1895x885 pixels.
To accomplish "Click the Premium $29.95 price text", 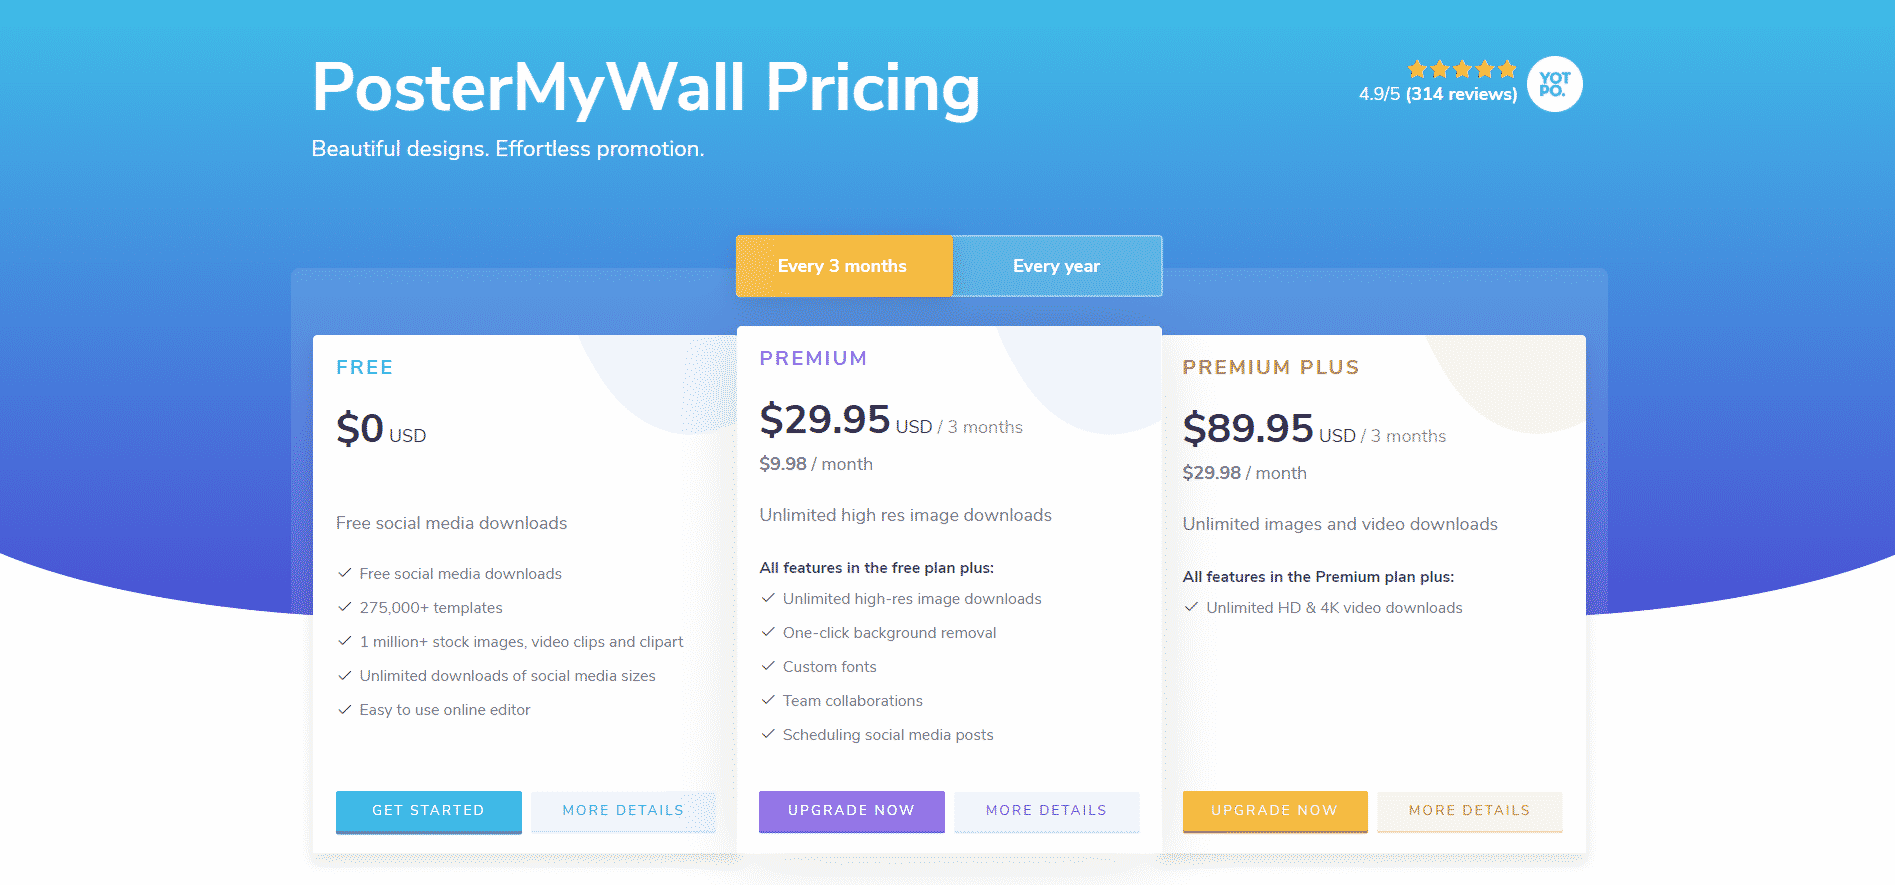I will click(825, 419).
